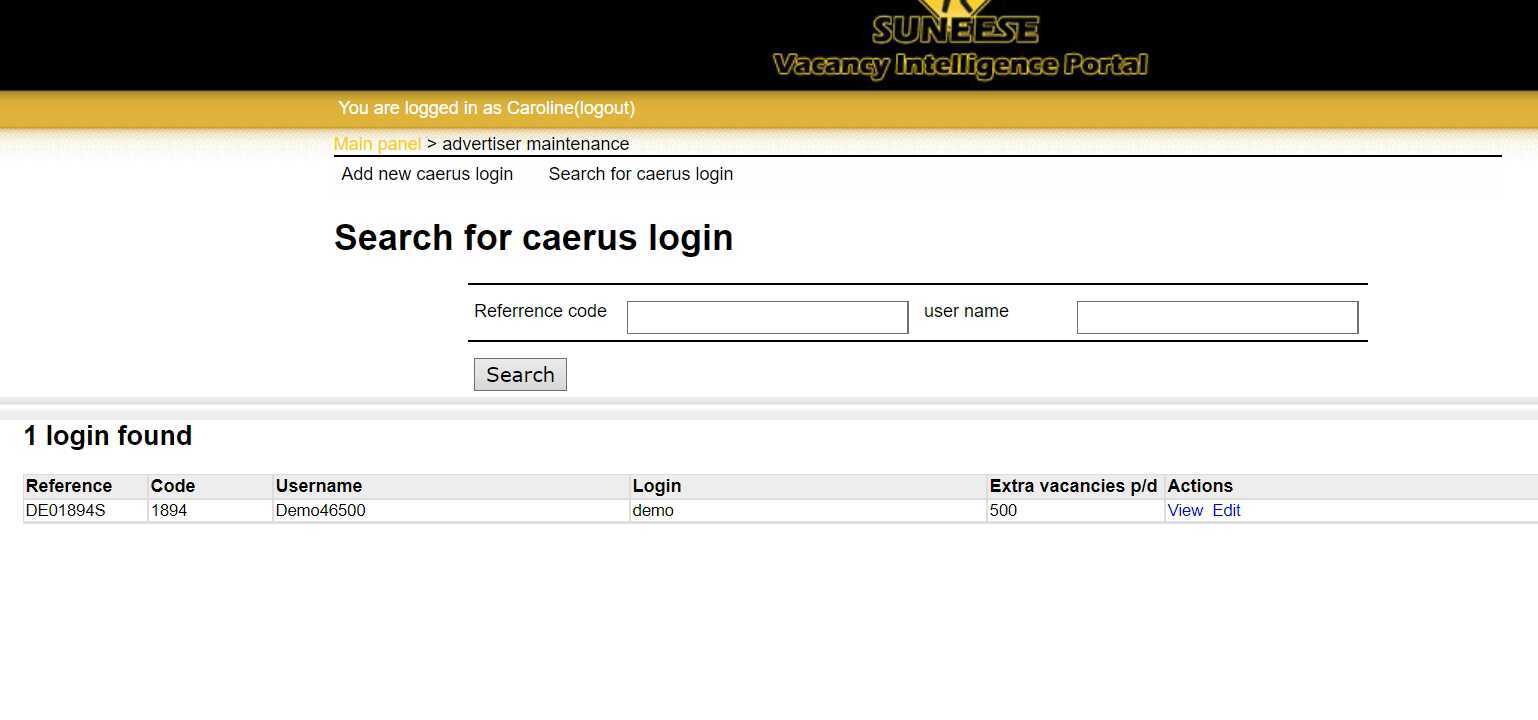Click the Extra vacancies p/d column header
This screenshot has height=720, width=1538.
(1072, 486)
